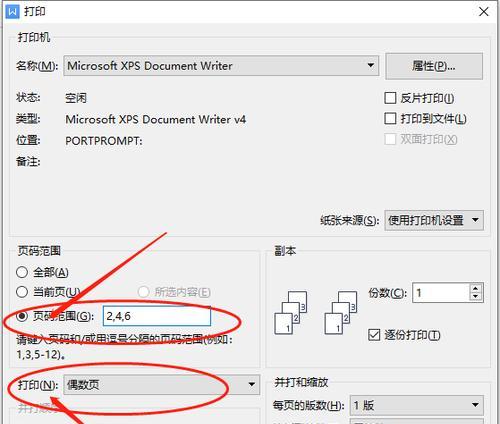The image size is (500, 424).
Task: Click the 份数 copies number field
Action: tap(441, 293)
